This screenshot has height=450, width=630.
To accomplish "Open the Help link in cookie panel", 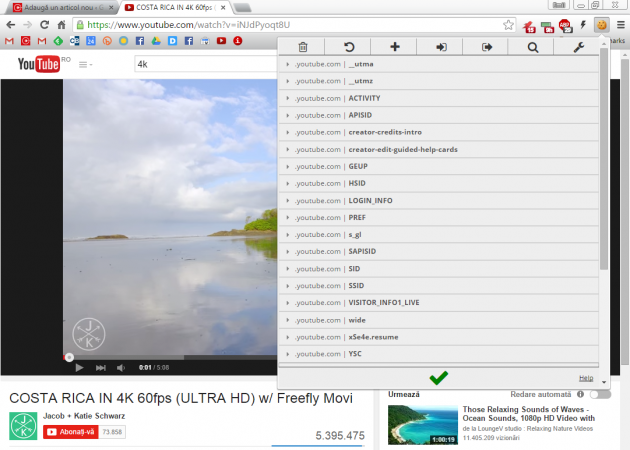I will (586, 378).
